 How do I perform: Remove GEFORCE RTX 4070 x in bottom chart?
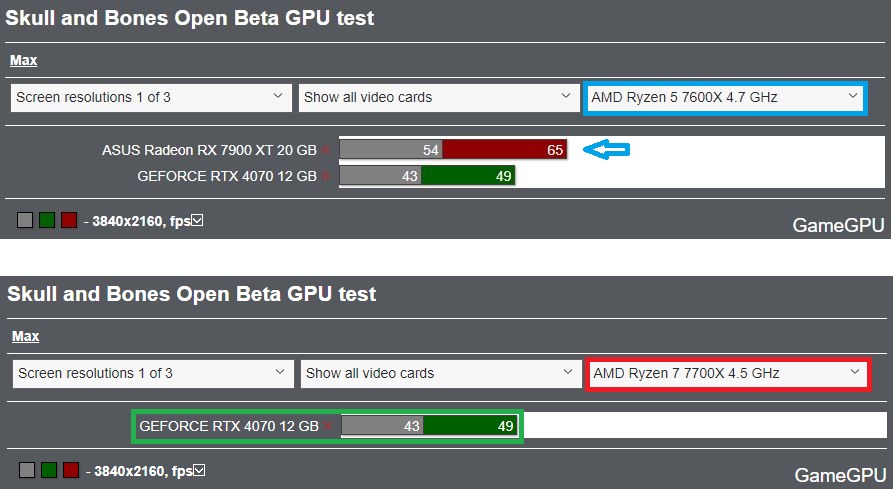(x=327, y=426)
